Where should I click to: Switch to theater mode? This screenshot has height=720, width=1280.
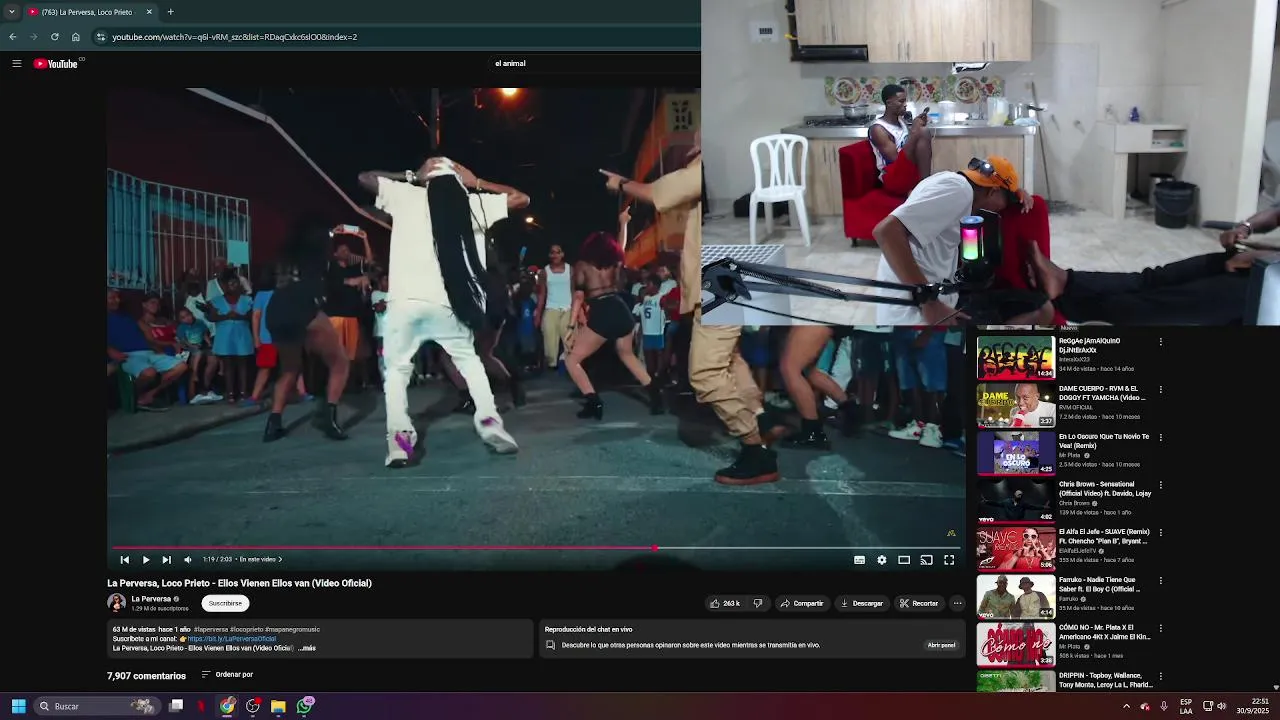904,560
